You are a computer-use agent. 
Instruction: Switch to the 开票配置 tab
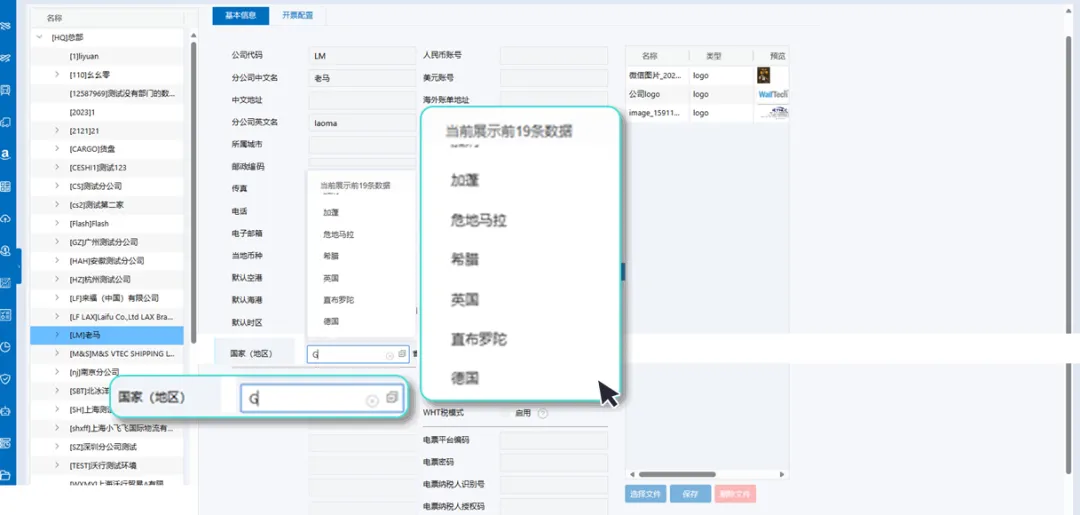click(x=298, y=16)
